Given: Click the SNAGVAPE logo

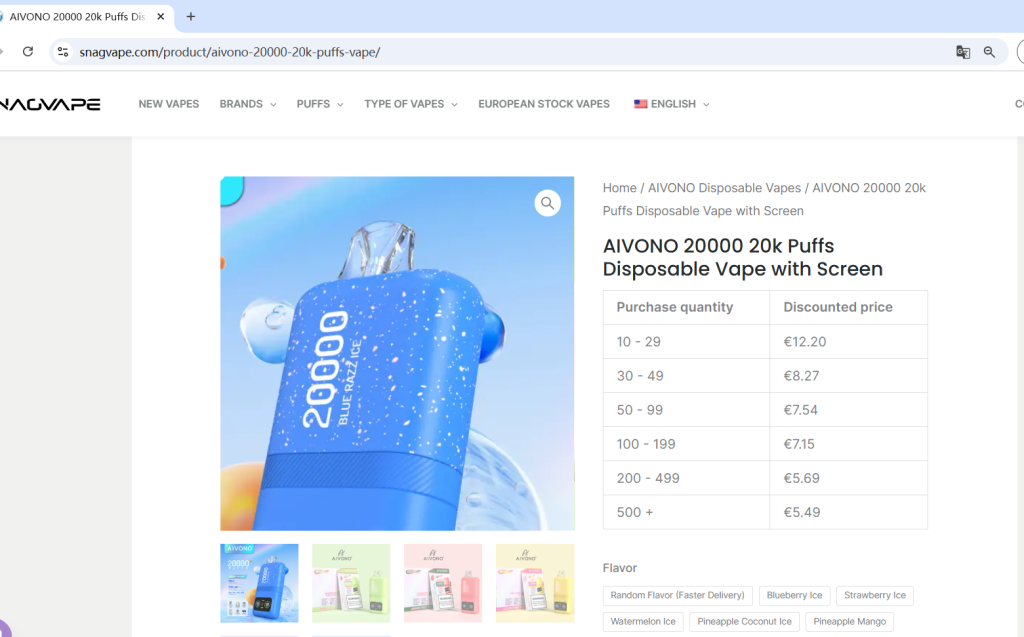Looking at the screenshot, I should (50, 104).
